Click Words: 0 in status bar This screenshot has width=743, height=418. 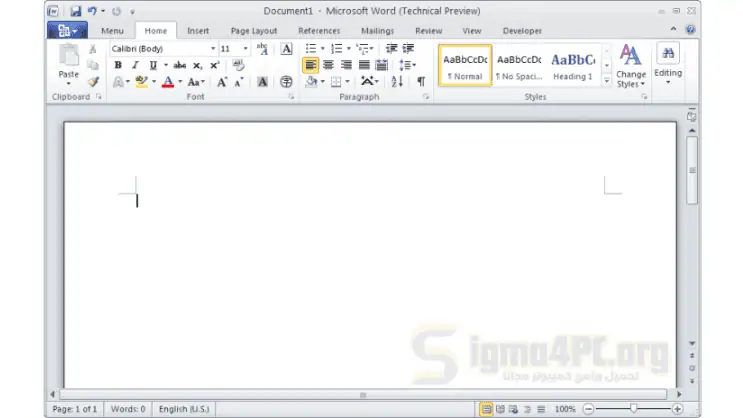click(x=128, y=409)
